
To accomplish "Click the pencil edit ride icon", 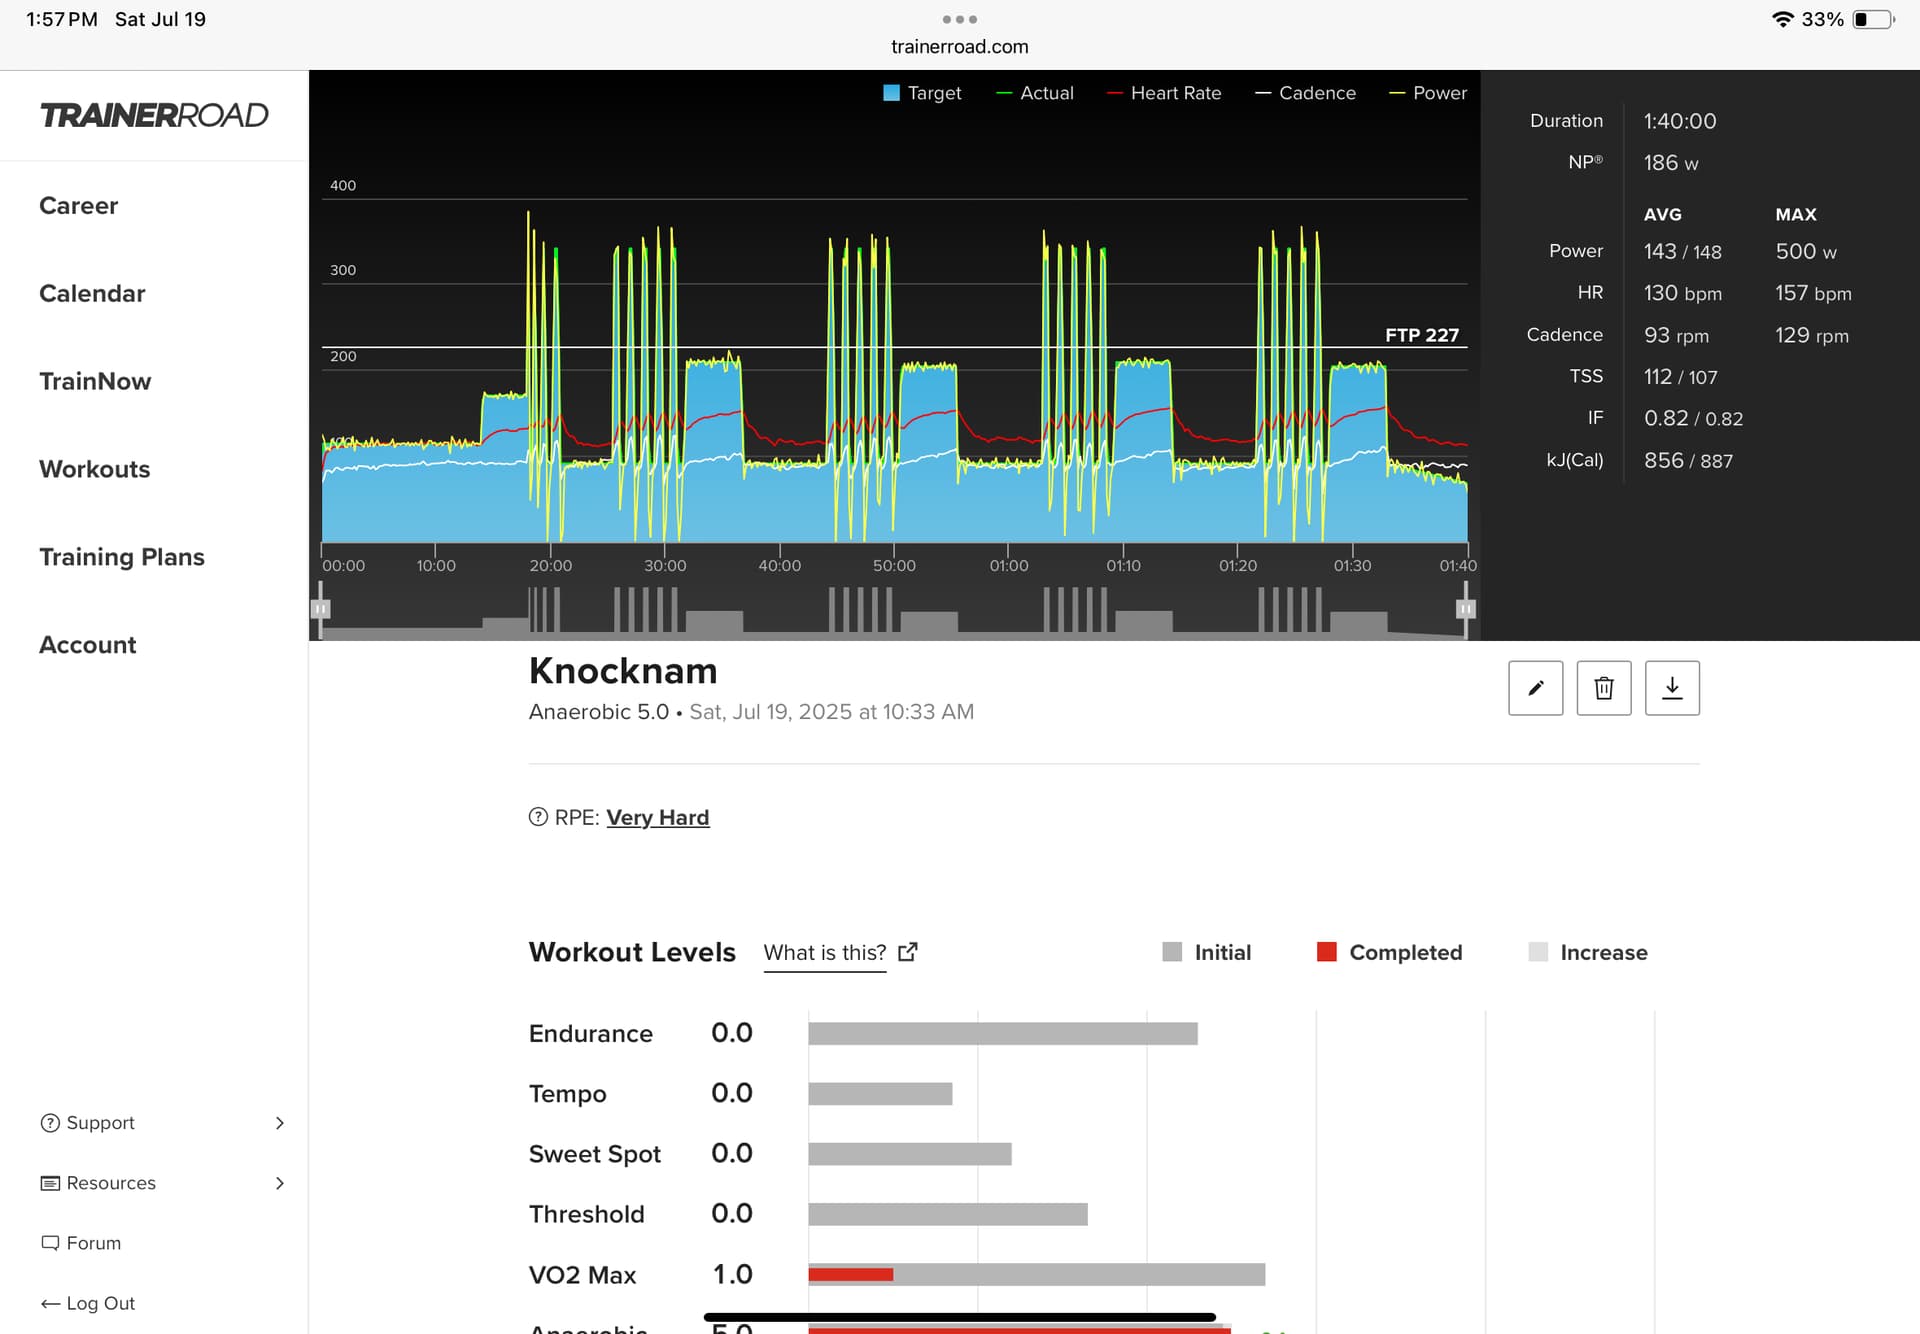I will (x=1535, y=688).
